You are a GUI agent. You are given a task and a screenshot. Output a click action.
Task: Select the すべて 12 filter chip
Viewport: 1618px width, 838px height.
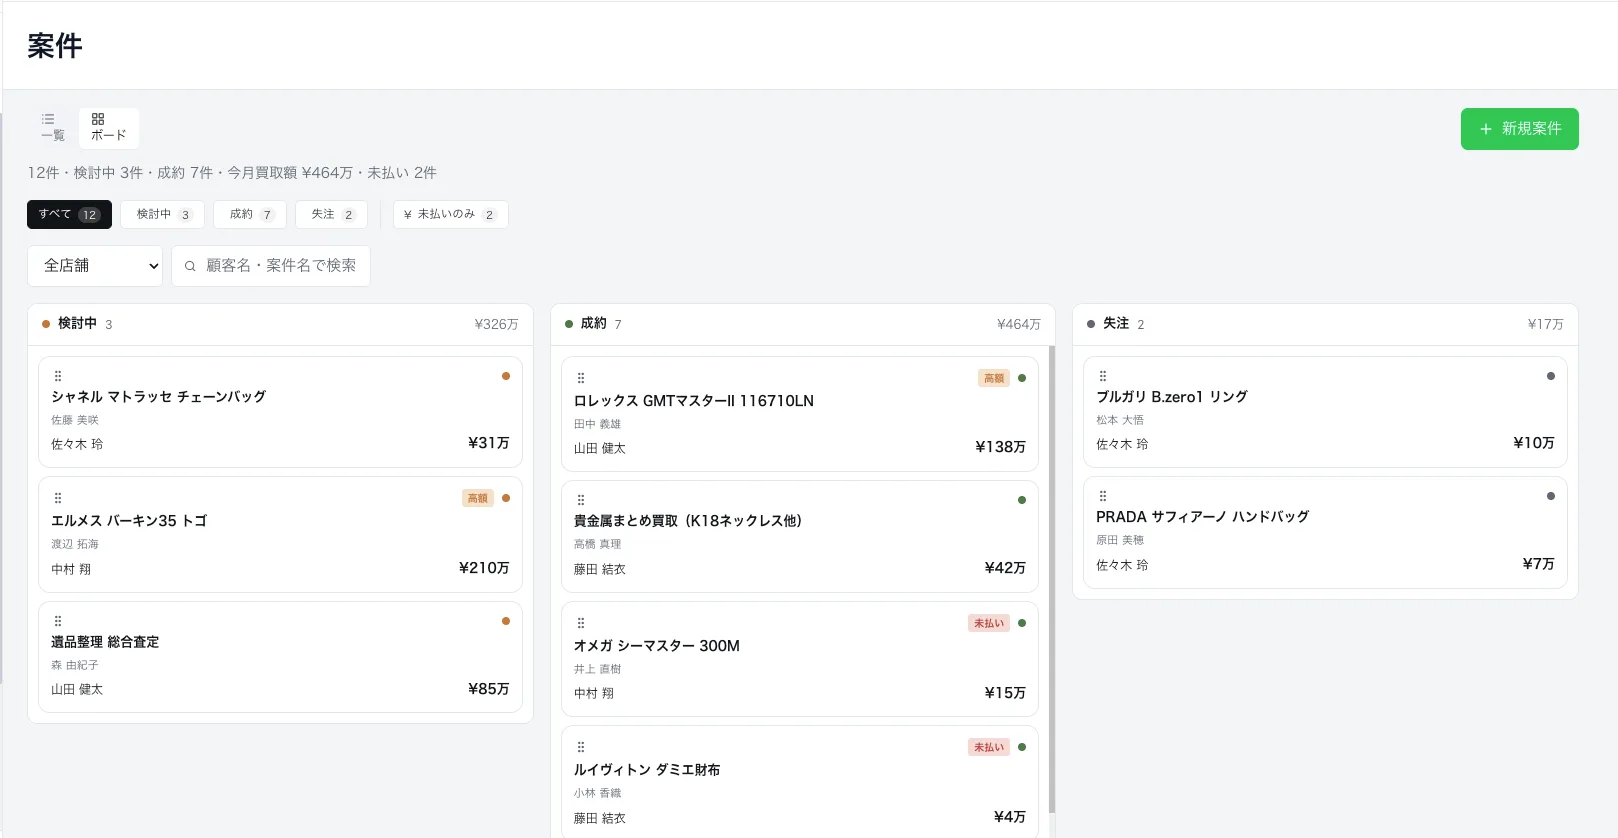[x=69, y=214]
